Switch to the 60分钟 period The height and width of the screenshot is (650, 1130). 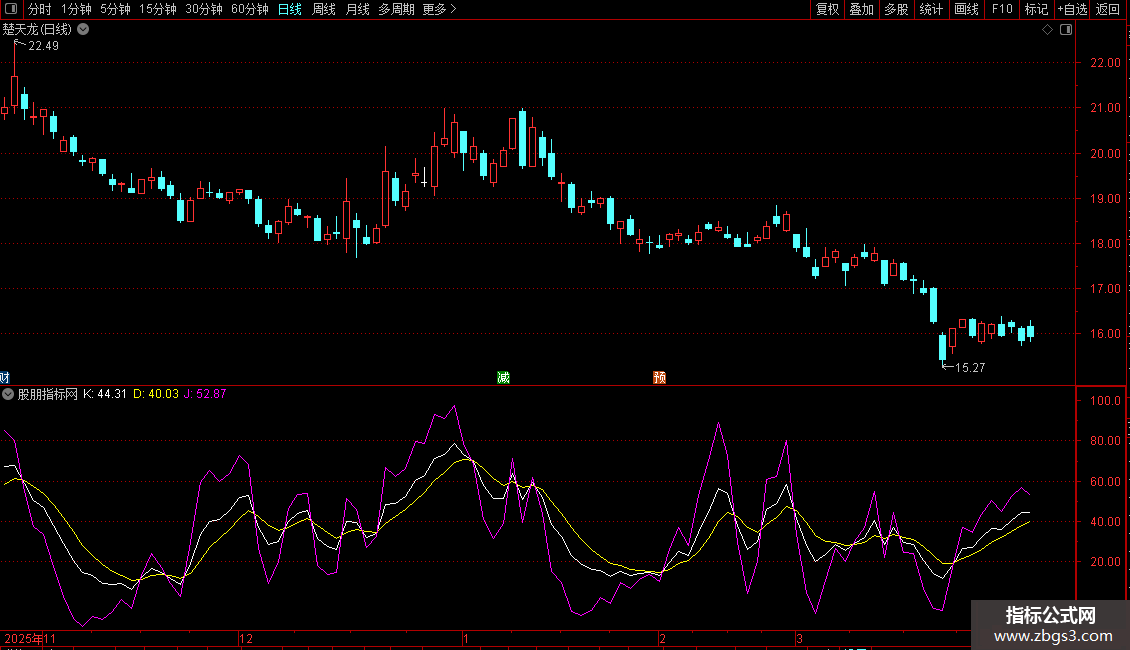coord(249,9)
